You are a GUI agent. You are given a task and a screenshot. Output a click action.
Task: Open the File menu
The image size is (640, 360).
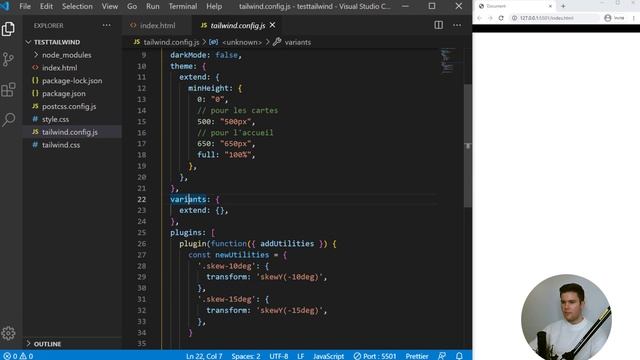25,6
